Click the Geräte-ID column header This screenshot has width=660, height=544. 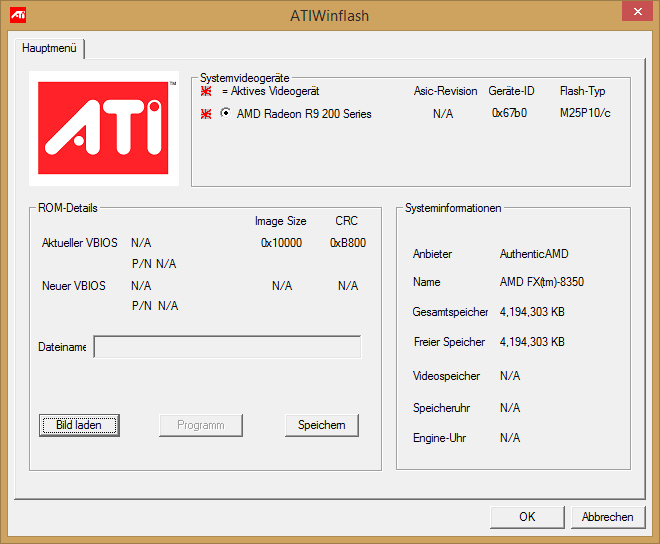(x=511, y=91)
